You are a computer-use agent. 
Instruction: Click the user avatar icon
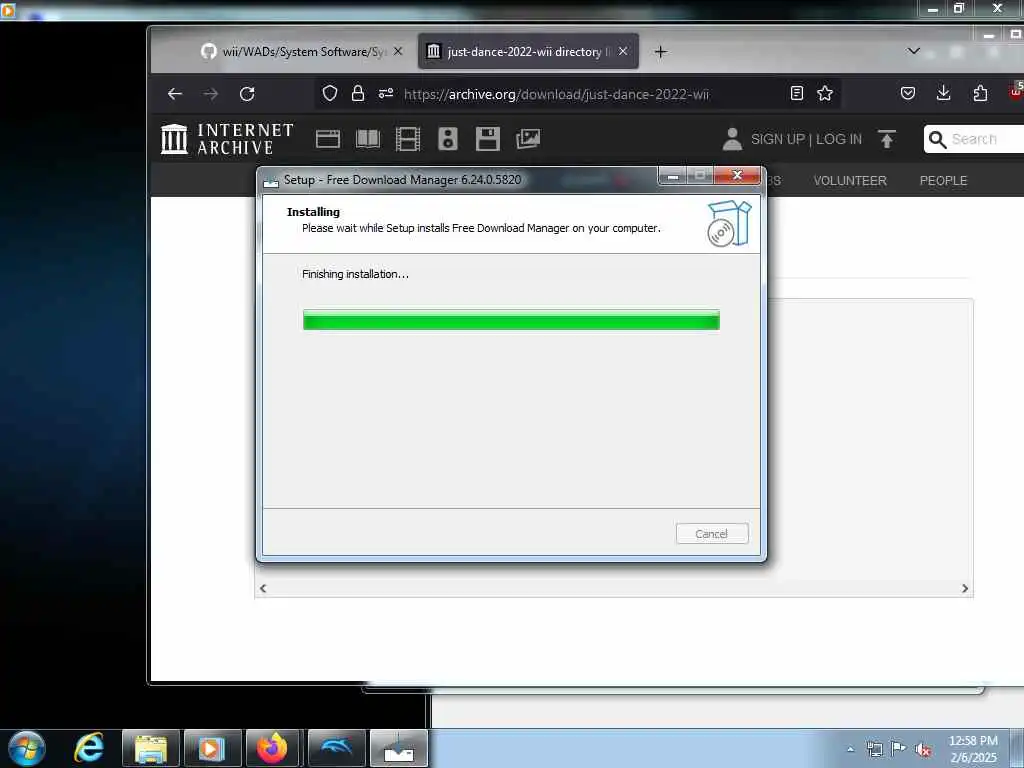pyautogui.click(x=732, y=139)
